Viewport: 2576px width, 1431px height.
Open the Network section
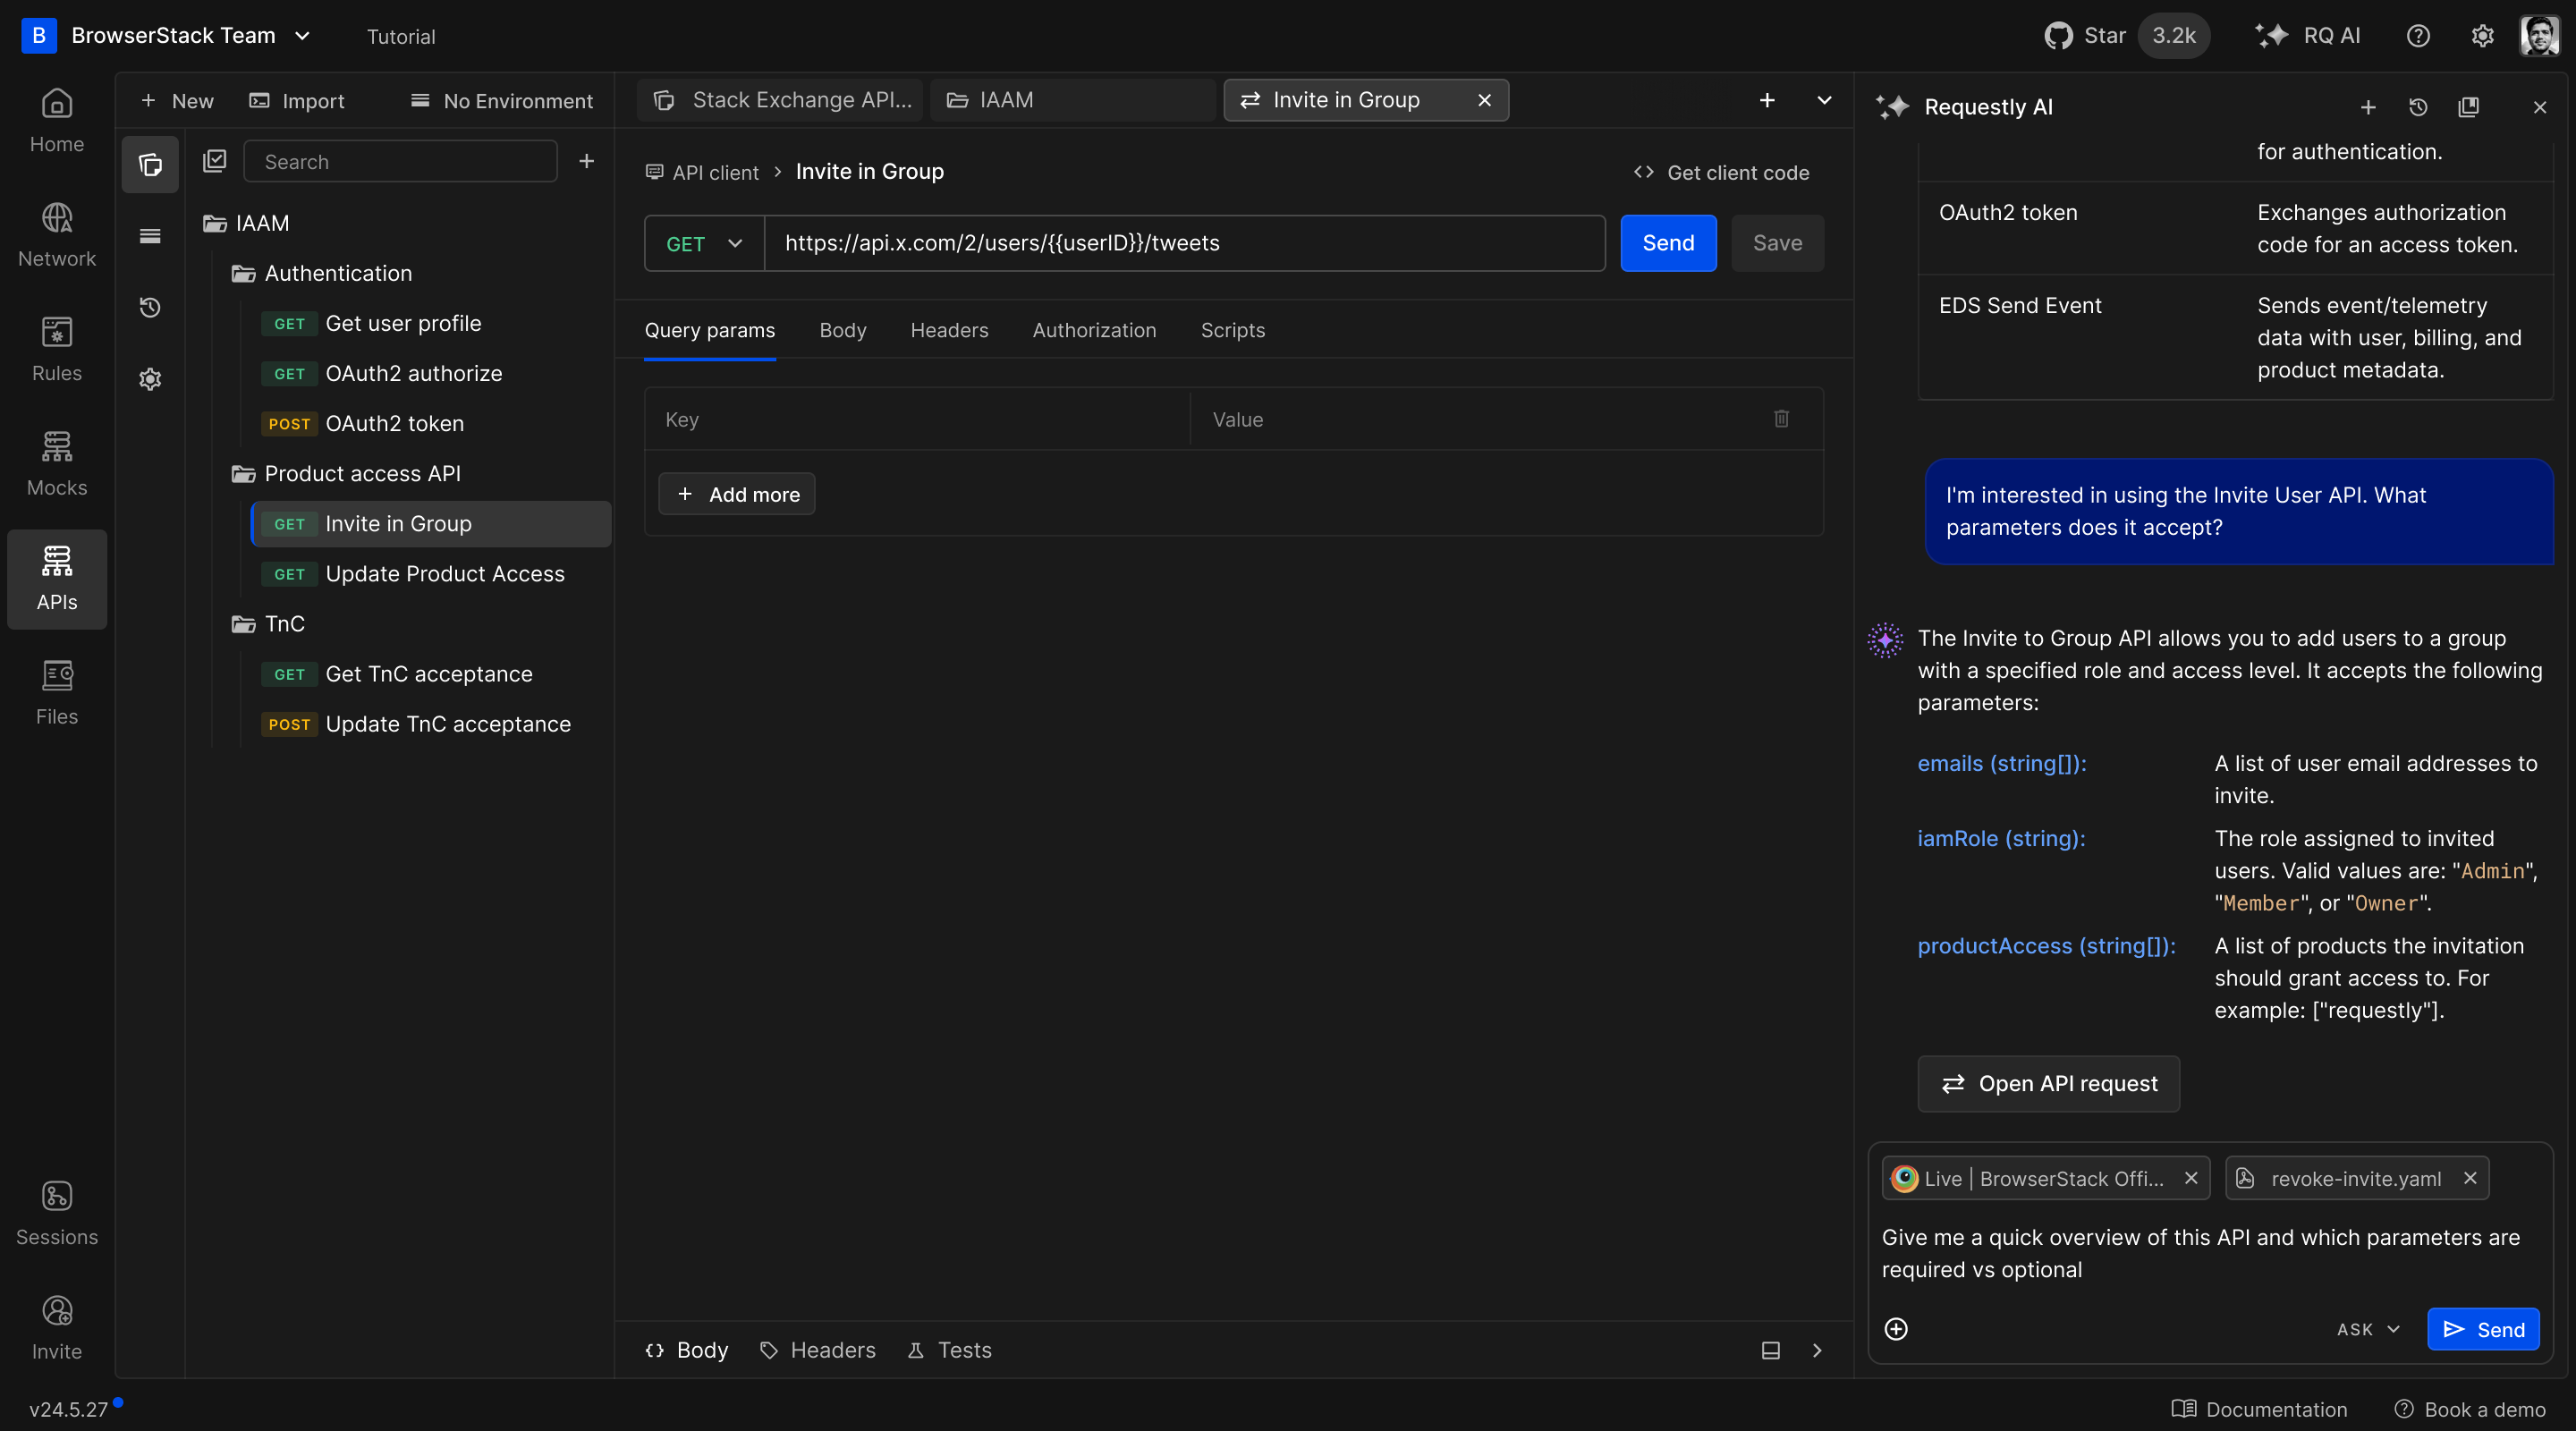pos(57,236)
